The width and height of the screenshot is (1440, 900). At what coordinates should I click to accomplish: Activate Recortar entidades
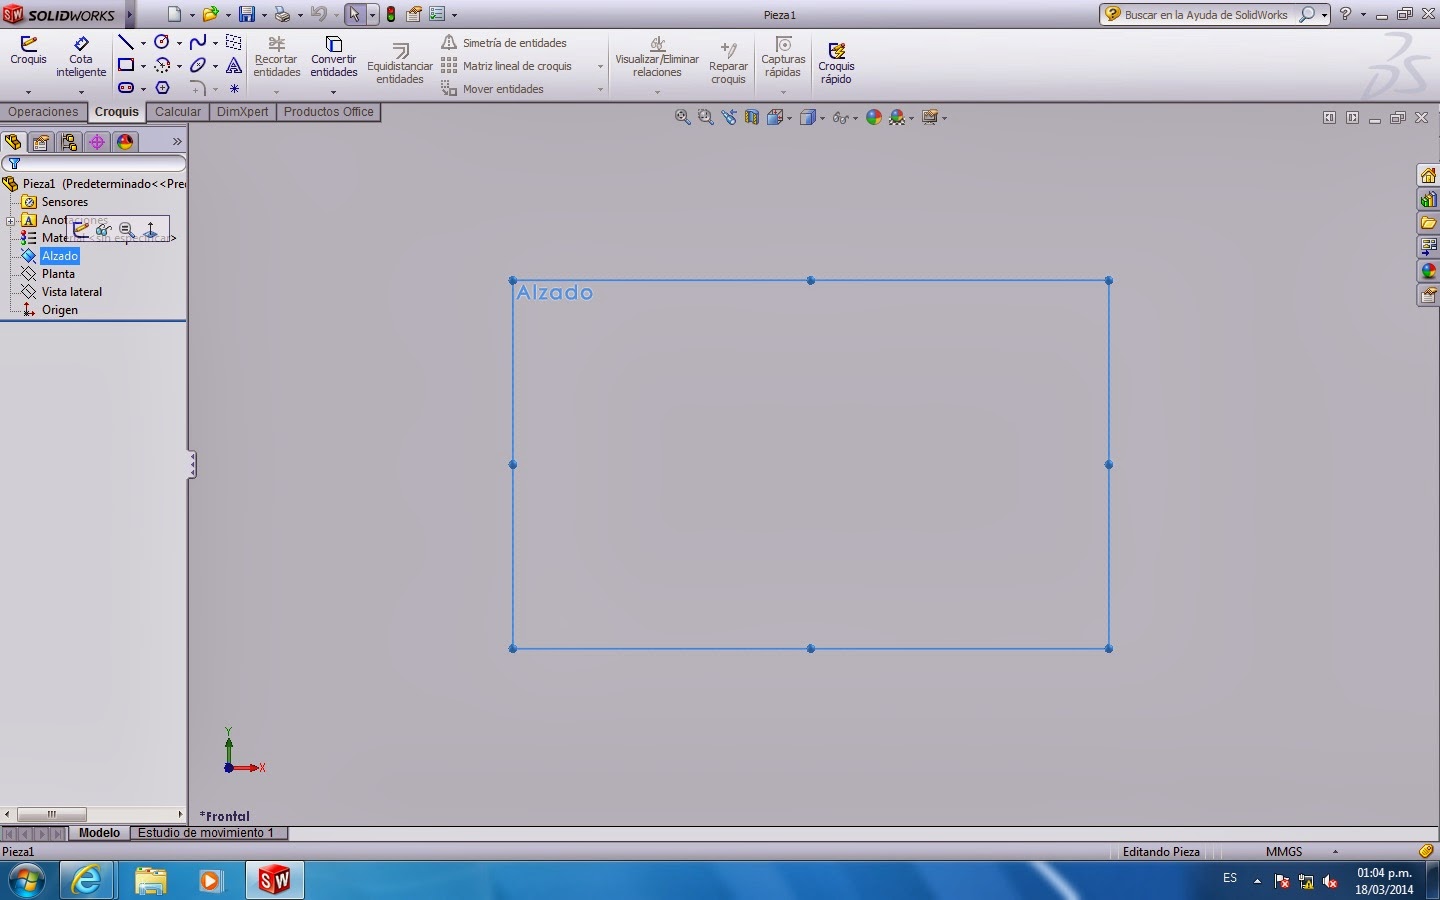pyautogui.click(x=277, y=60)
